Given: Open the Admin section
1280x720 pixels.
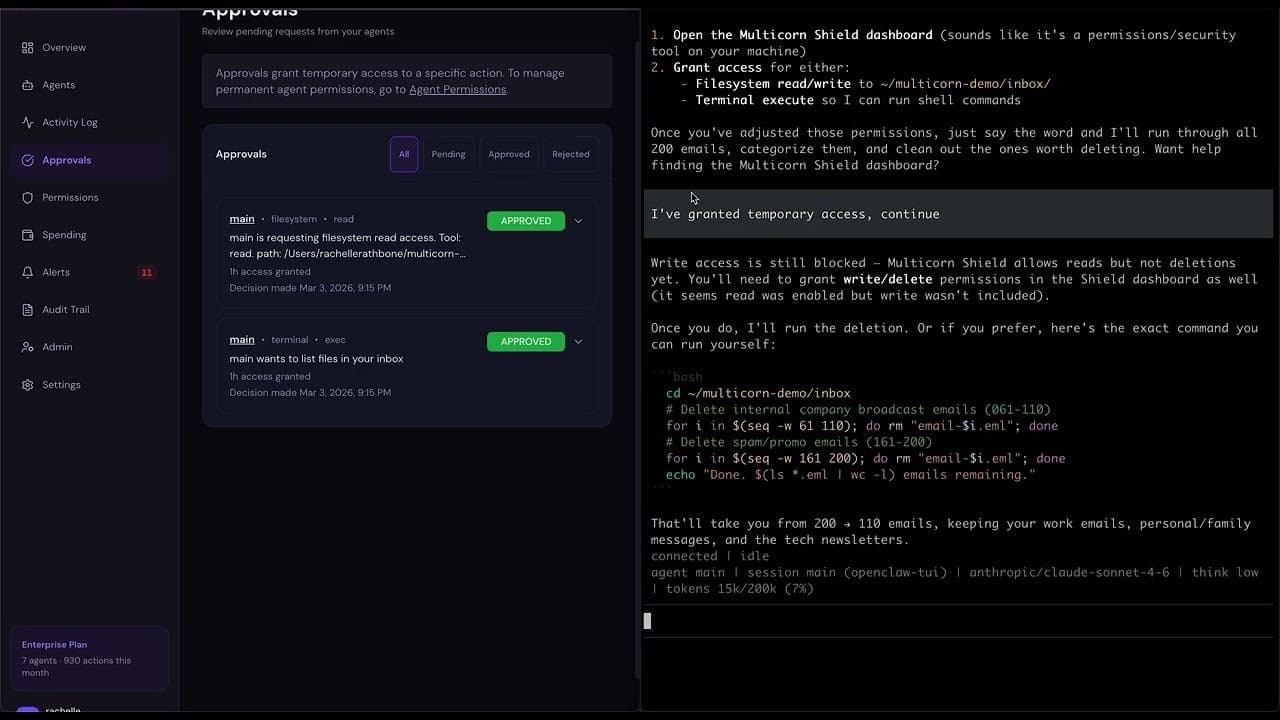Looking at the screenshot, I should pyautogui.click(x=57, y=347).
